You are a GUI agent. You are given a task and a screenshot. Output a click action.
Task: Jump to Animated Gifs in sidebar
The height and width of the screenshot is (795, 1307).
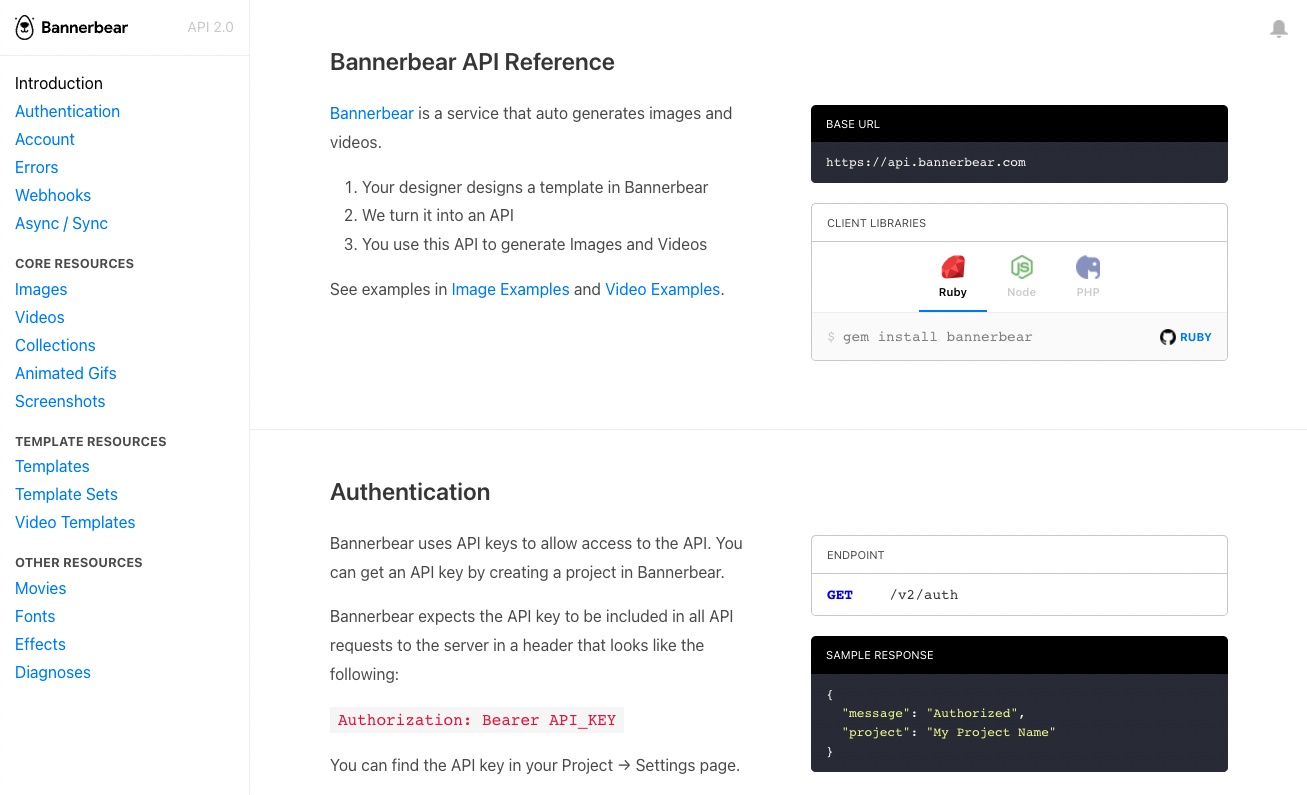pos(66,374)
